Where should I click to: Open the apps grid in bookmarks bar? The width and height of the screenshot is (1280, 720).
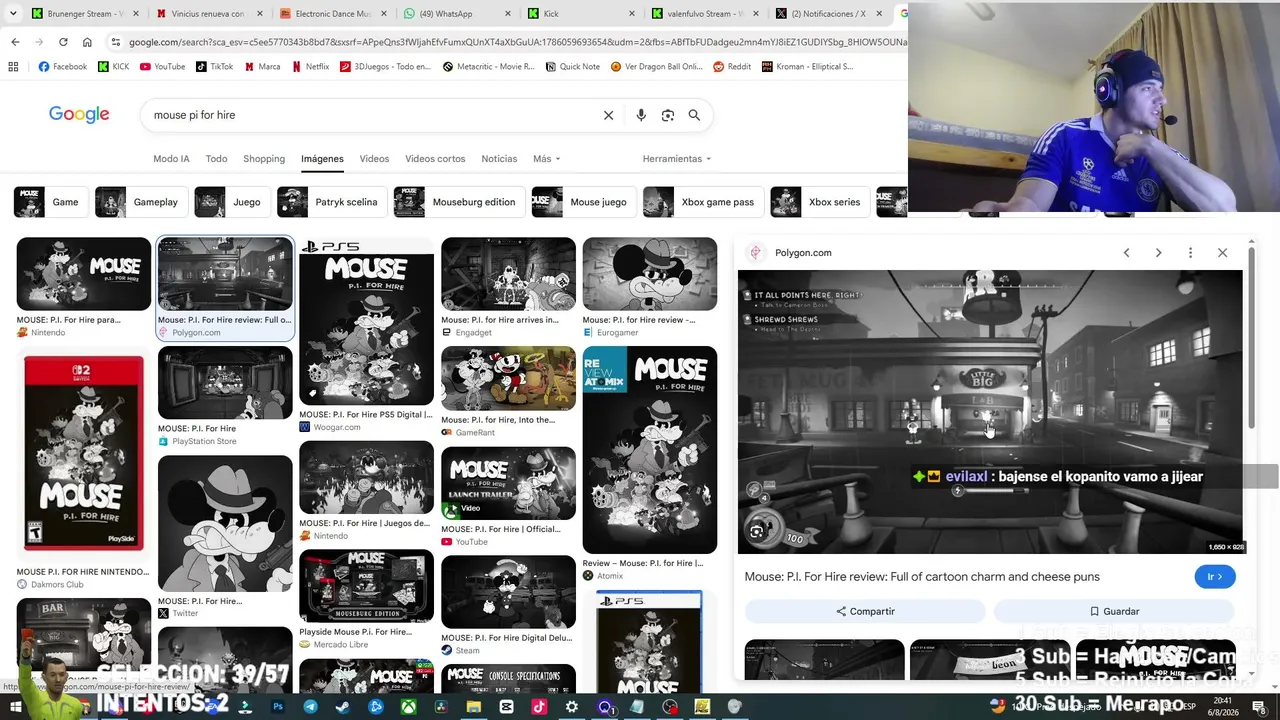[13, 67]
